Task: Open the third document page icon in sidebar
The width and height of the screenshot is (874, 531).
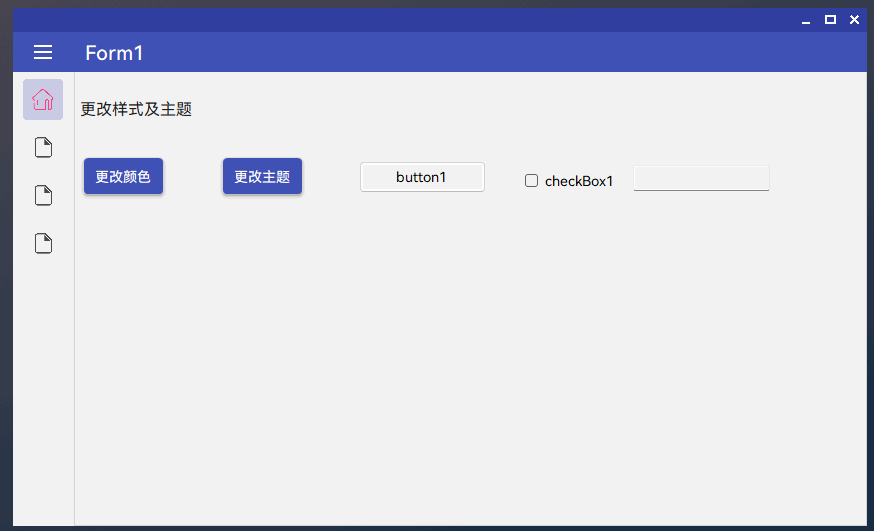Action: tap(43, 243)
